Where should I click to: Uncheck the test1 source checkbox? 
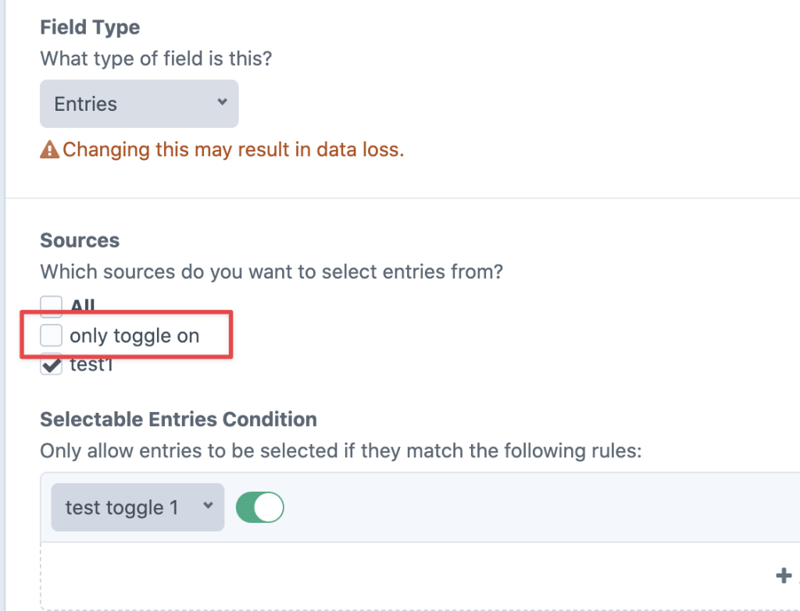point(51,366)
